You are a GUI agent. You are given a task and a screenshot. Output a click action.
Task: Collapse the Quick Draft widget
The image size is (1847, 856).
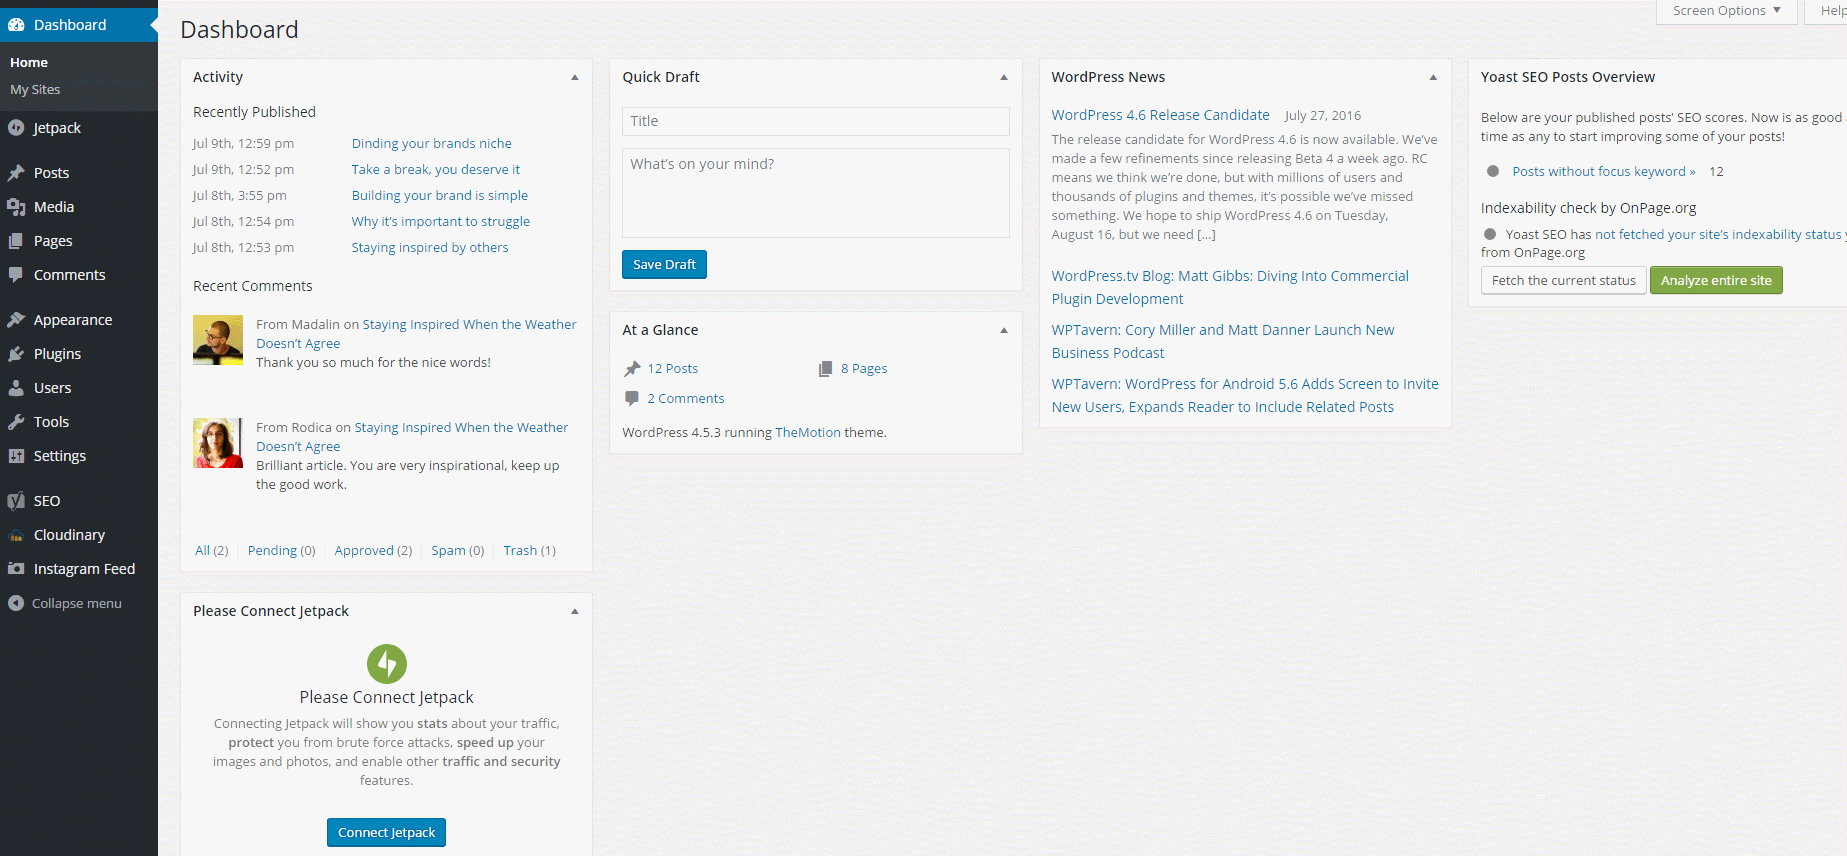(x=1004, y=77)
